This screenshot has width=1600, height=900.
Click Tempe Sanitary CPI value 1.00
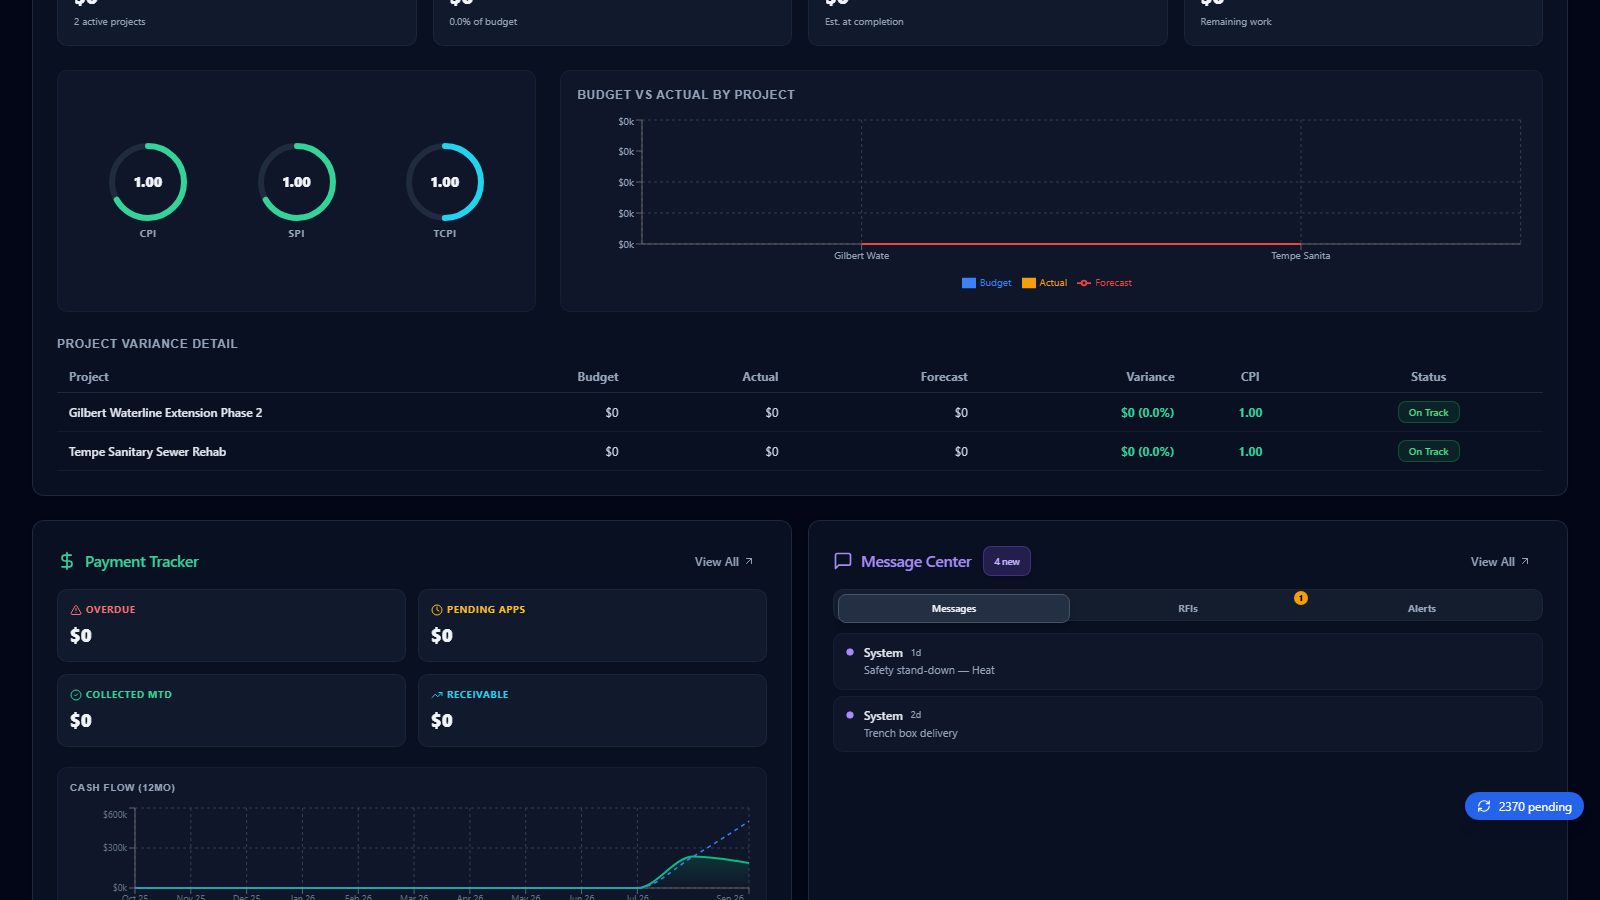pyautogui.click(x=1250, y=451)
